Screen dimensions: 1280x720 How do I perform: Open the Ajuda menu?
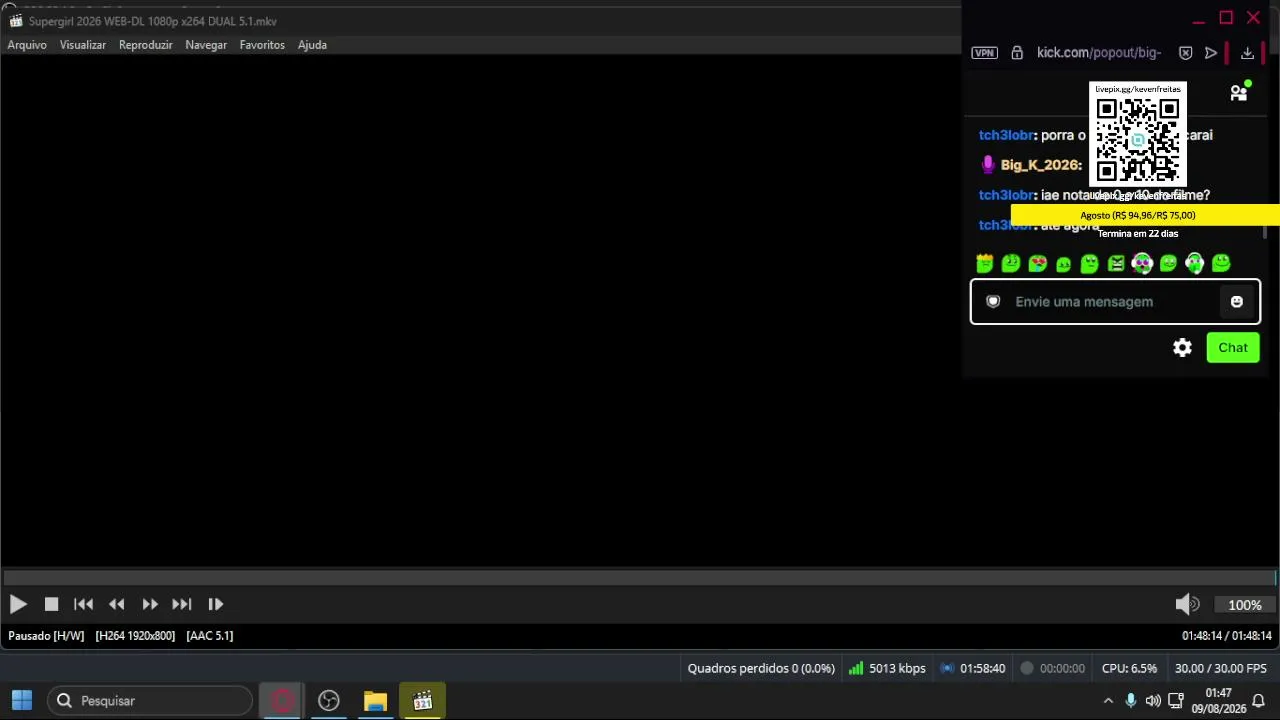click(312, 45)
